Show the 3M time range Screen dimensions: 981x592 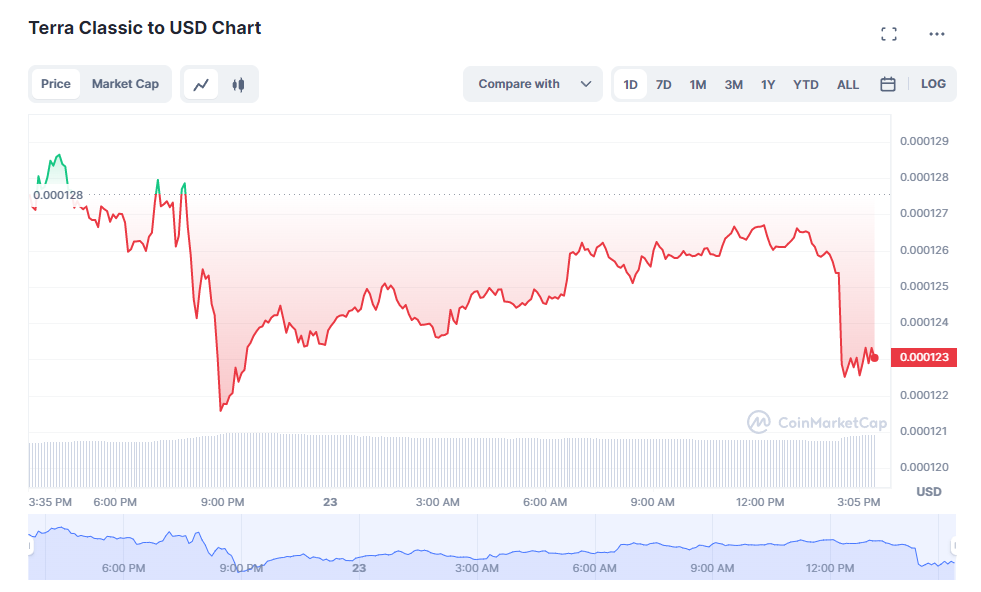733,85
